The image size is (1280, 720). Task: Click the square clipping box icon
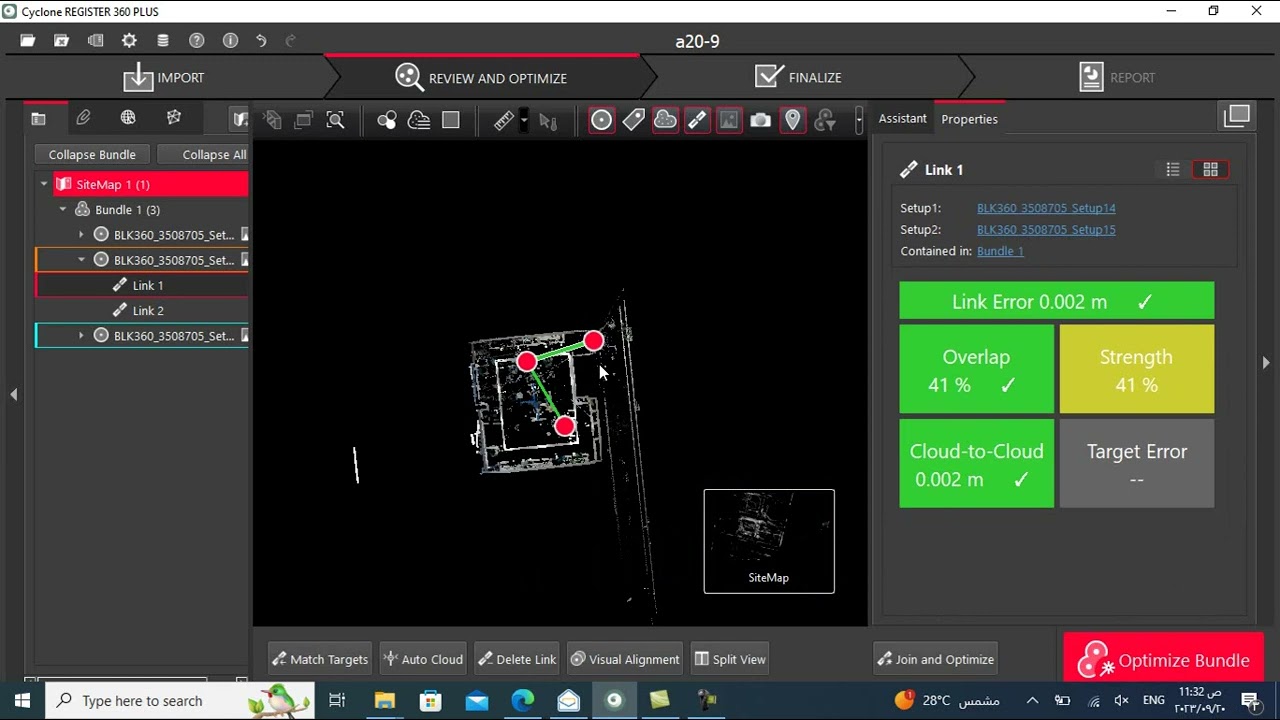pos(451,120)
